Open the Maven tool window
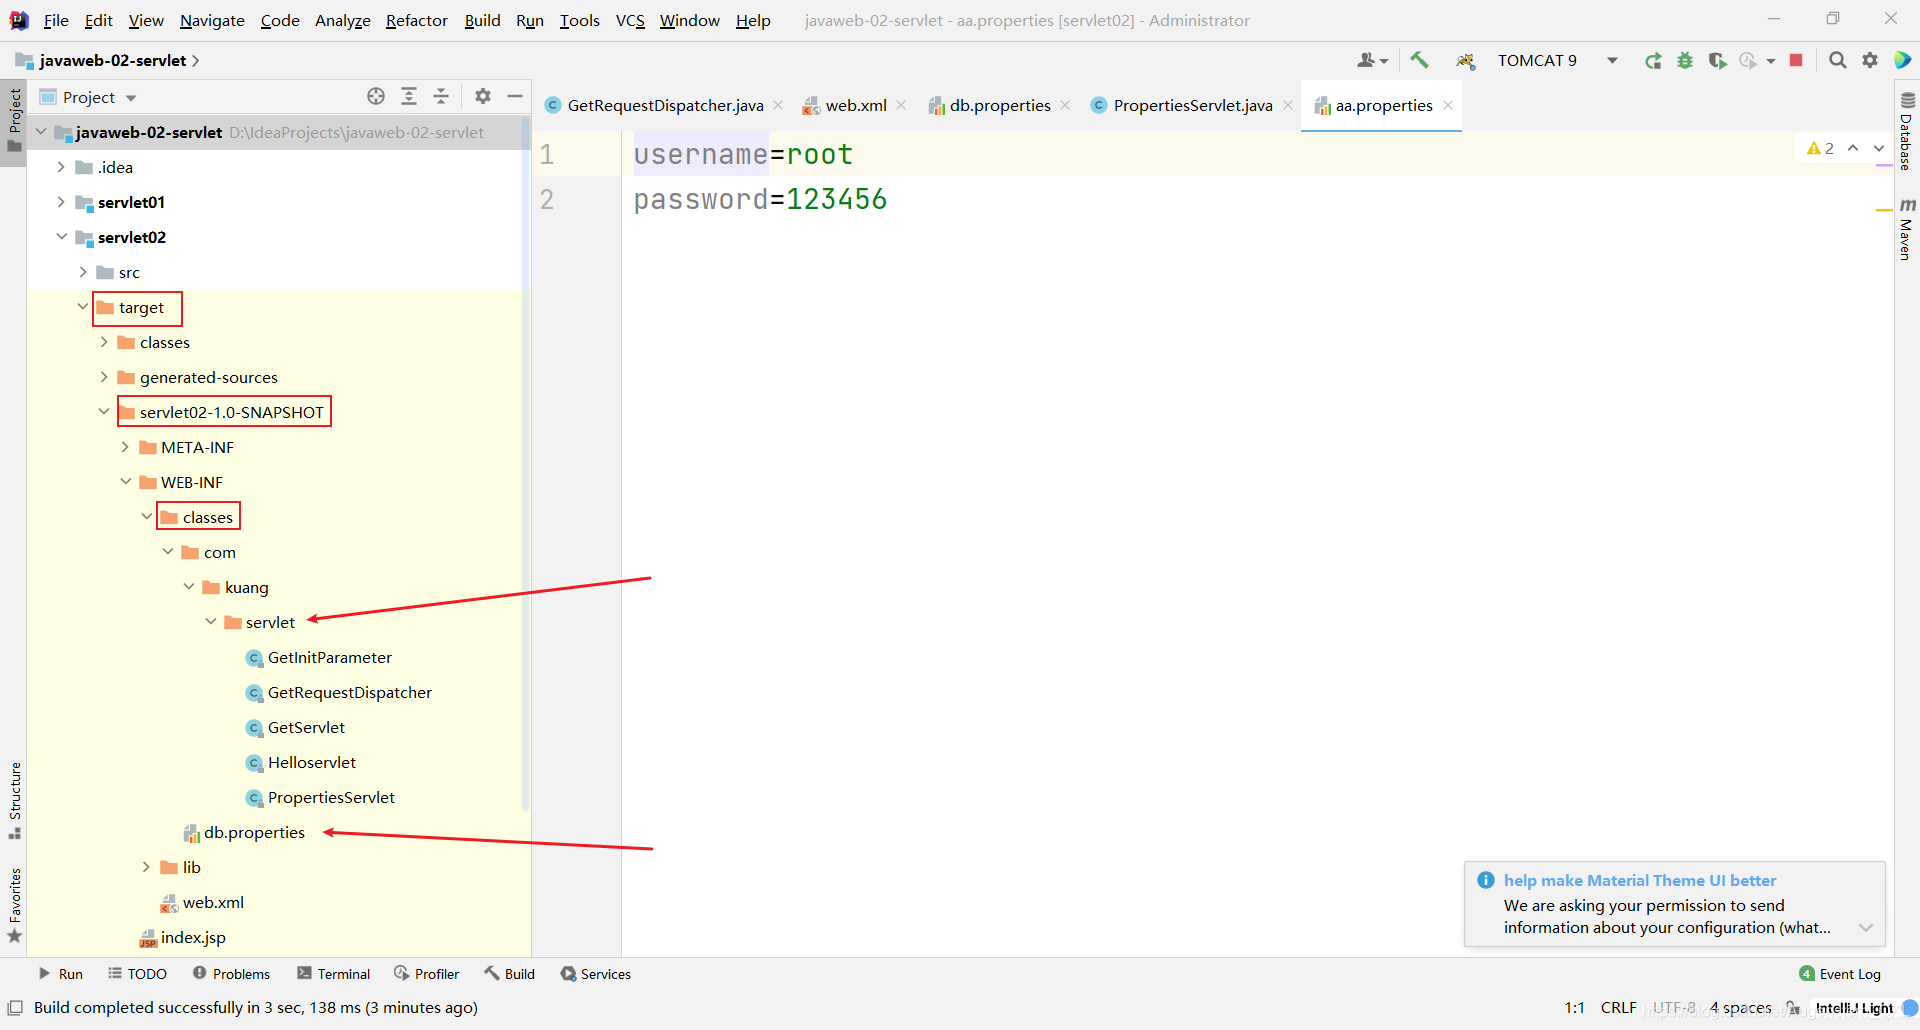The width and height of the screenshot is (1920, 1030). 1907,229
